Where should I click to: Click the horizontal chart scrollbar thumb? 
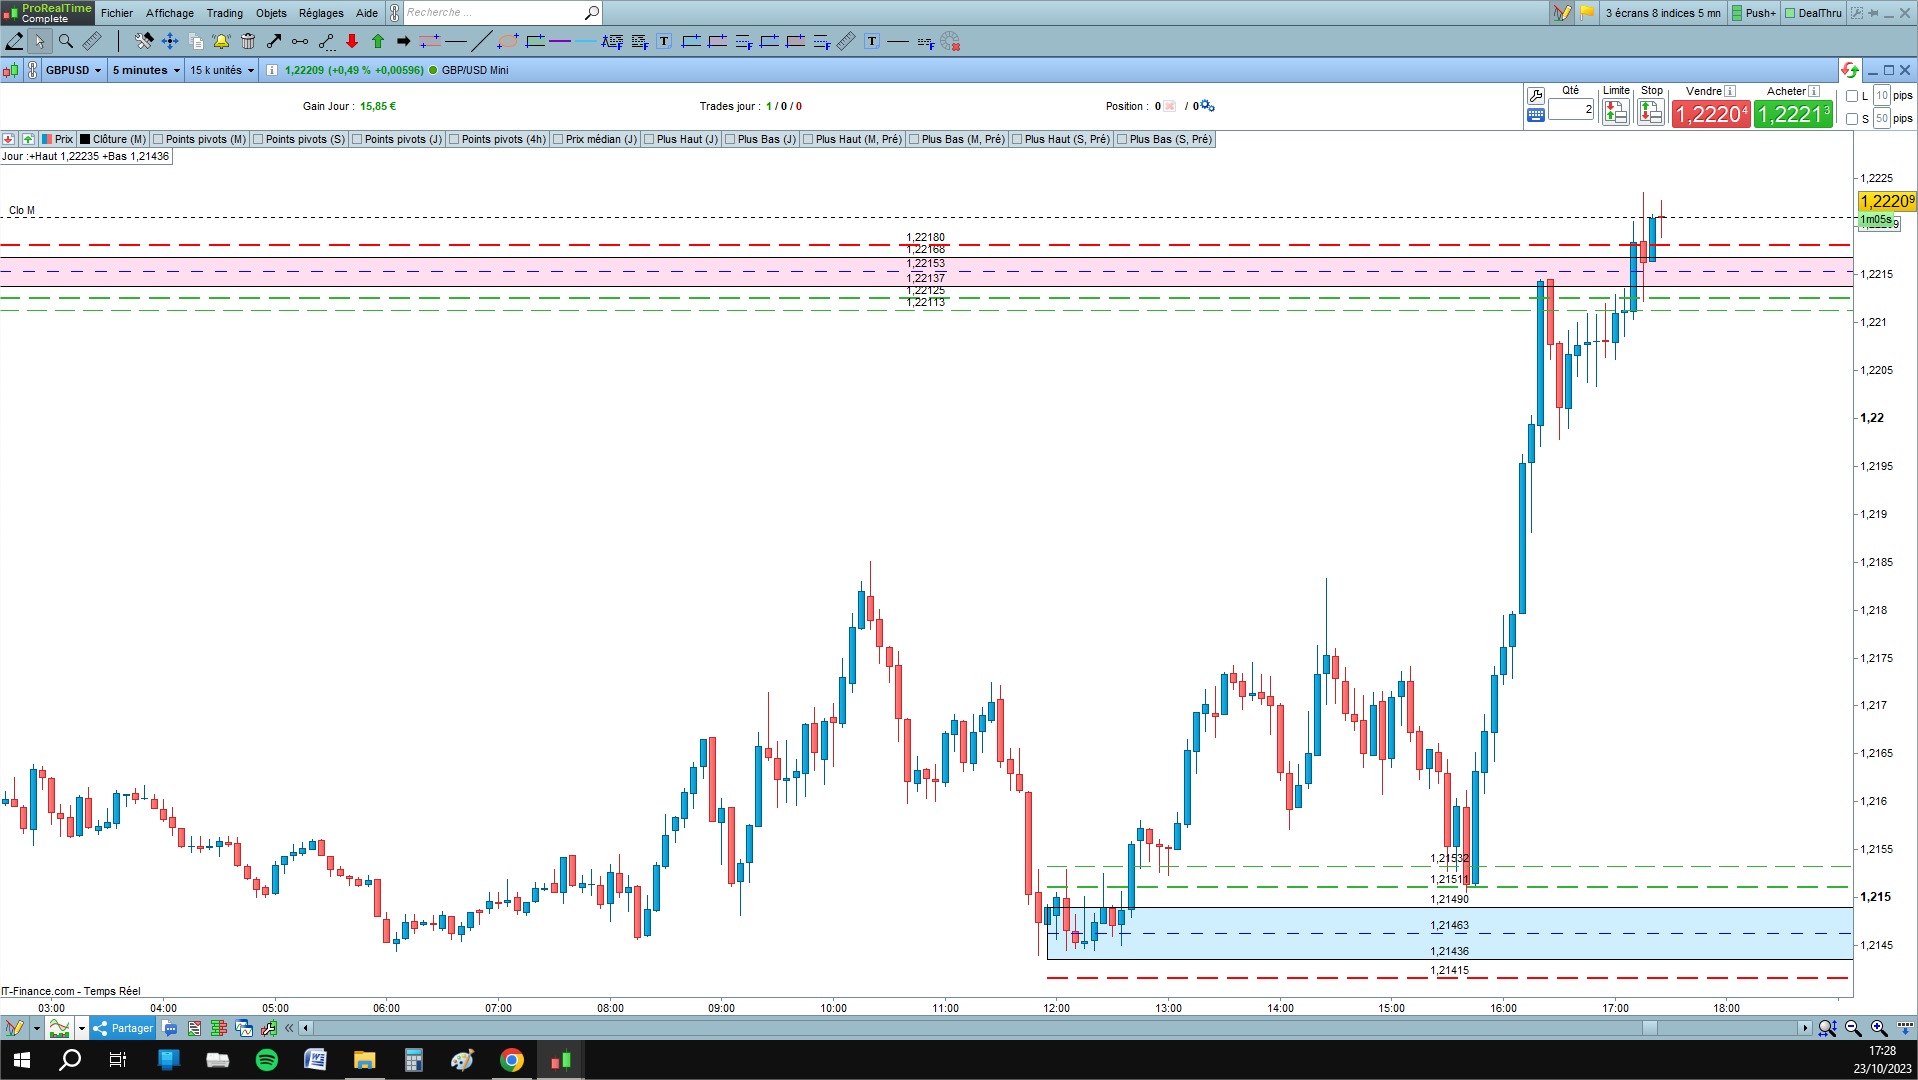click(x=1650, y=1028)
